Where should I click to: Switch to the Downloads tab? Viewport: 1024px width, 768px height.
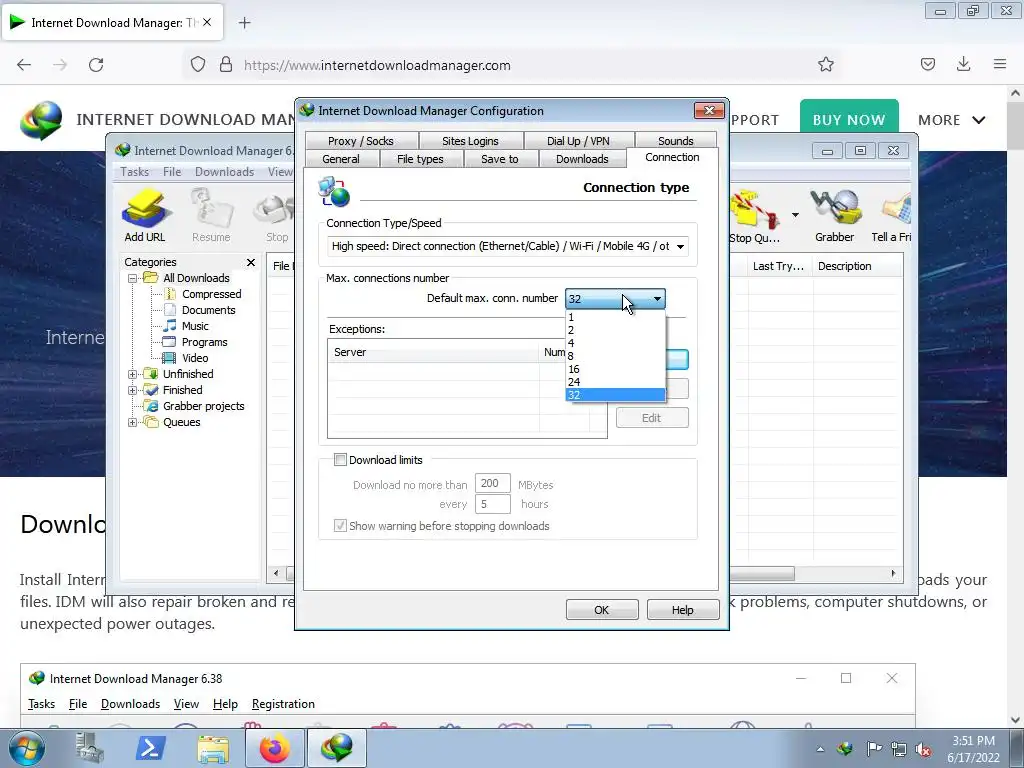(x=582, y=159)
